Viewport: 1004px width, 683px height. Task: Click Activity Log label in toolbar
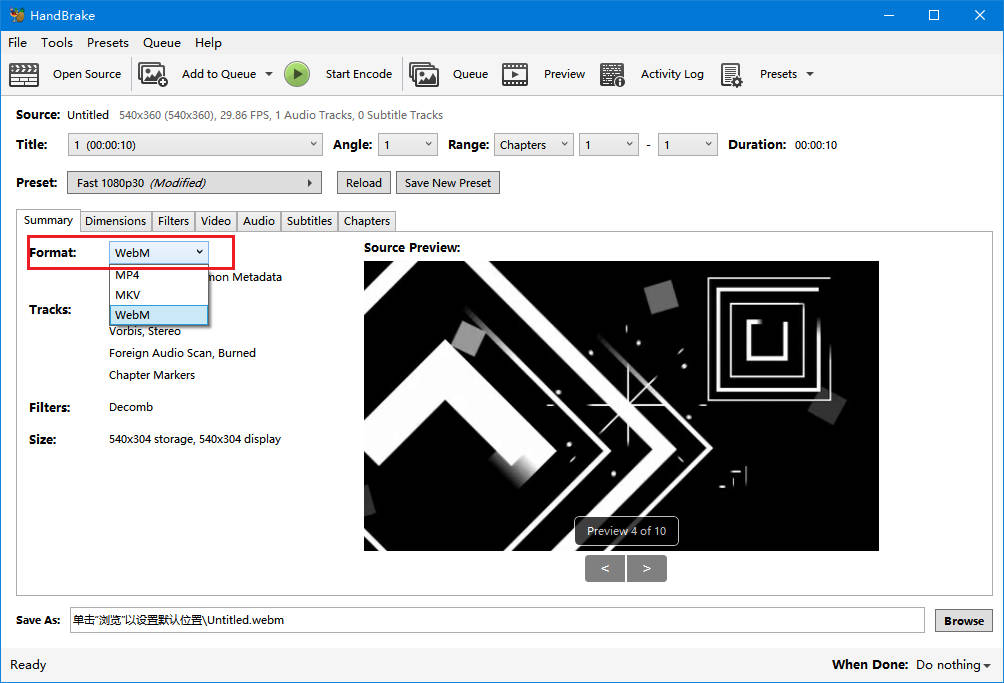(672, 74)
